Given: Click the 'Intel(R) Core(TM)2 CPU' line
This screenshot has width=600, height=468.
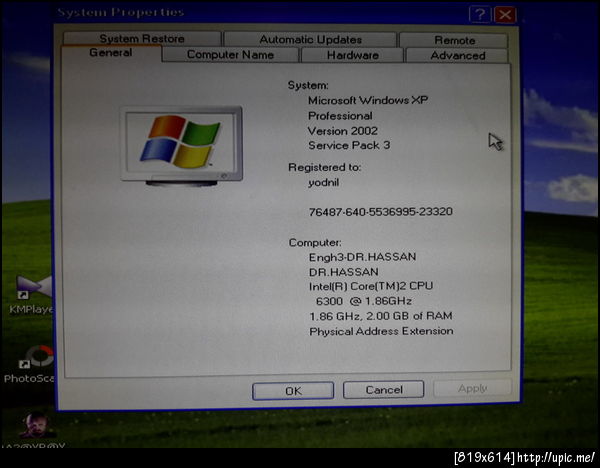Looking at the screenshot, I should point(371,286).
